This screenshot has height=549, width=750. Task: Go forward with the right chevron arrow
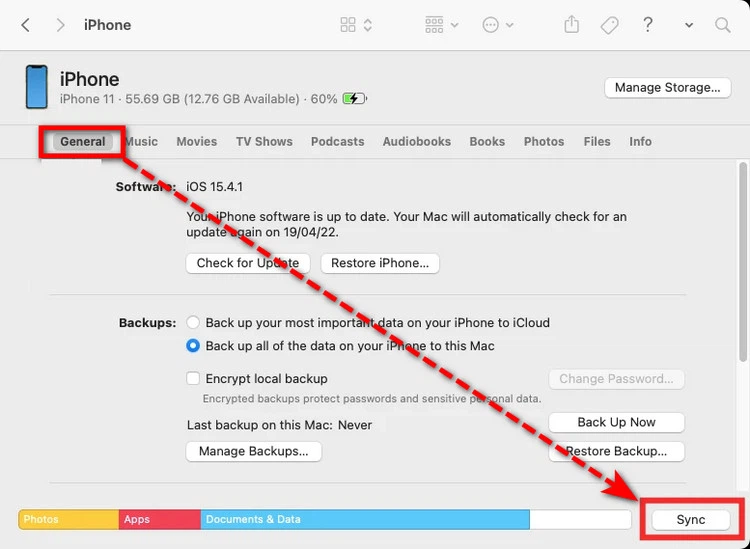pyautogui.click(x=60, y=25)
